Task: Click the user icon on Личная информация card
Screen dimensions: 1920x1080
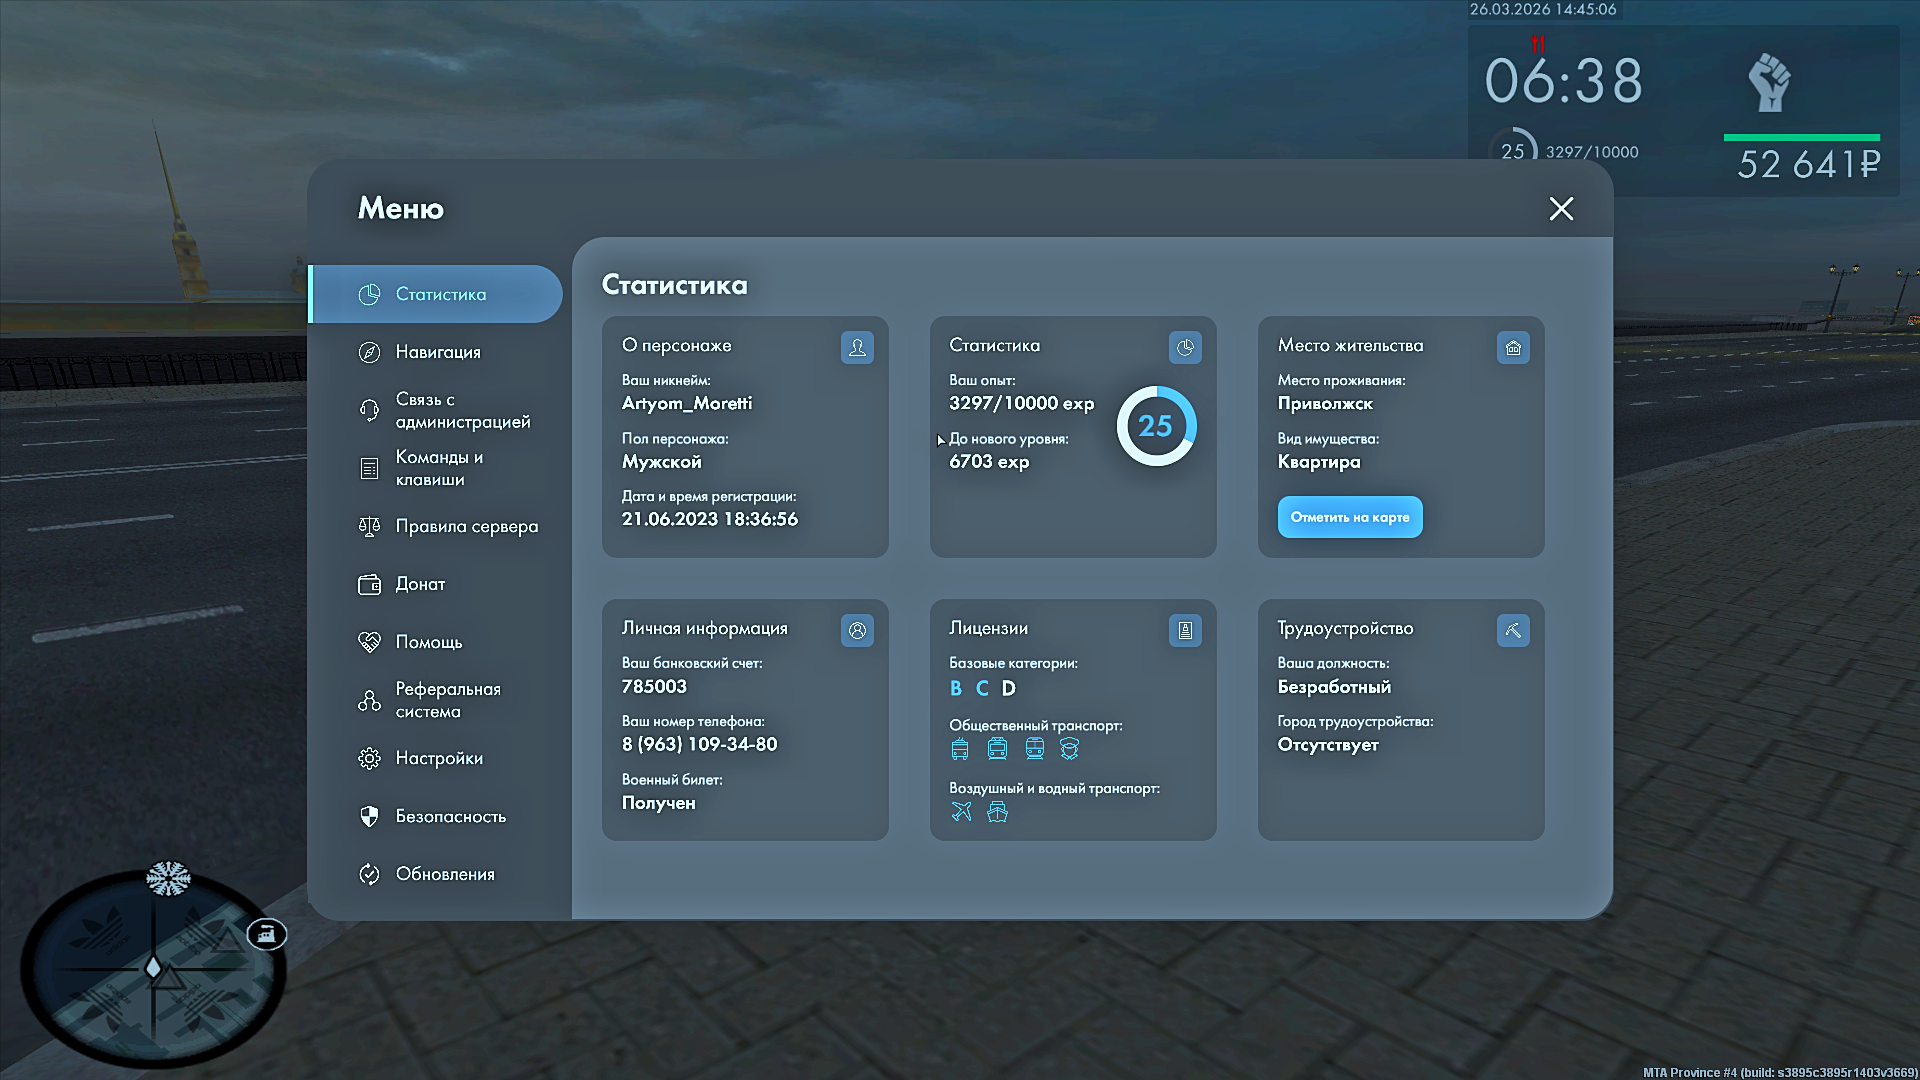Action: click(x=857, y=630)
